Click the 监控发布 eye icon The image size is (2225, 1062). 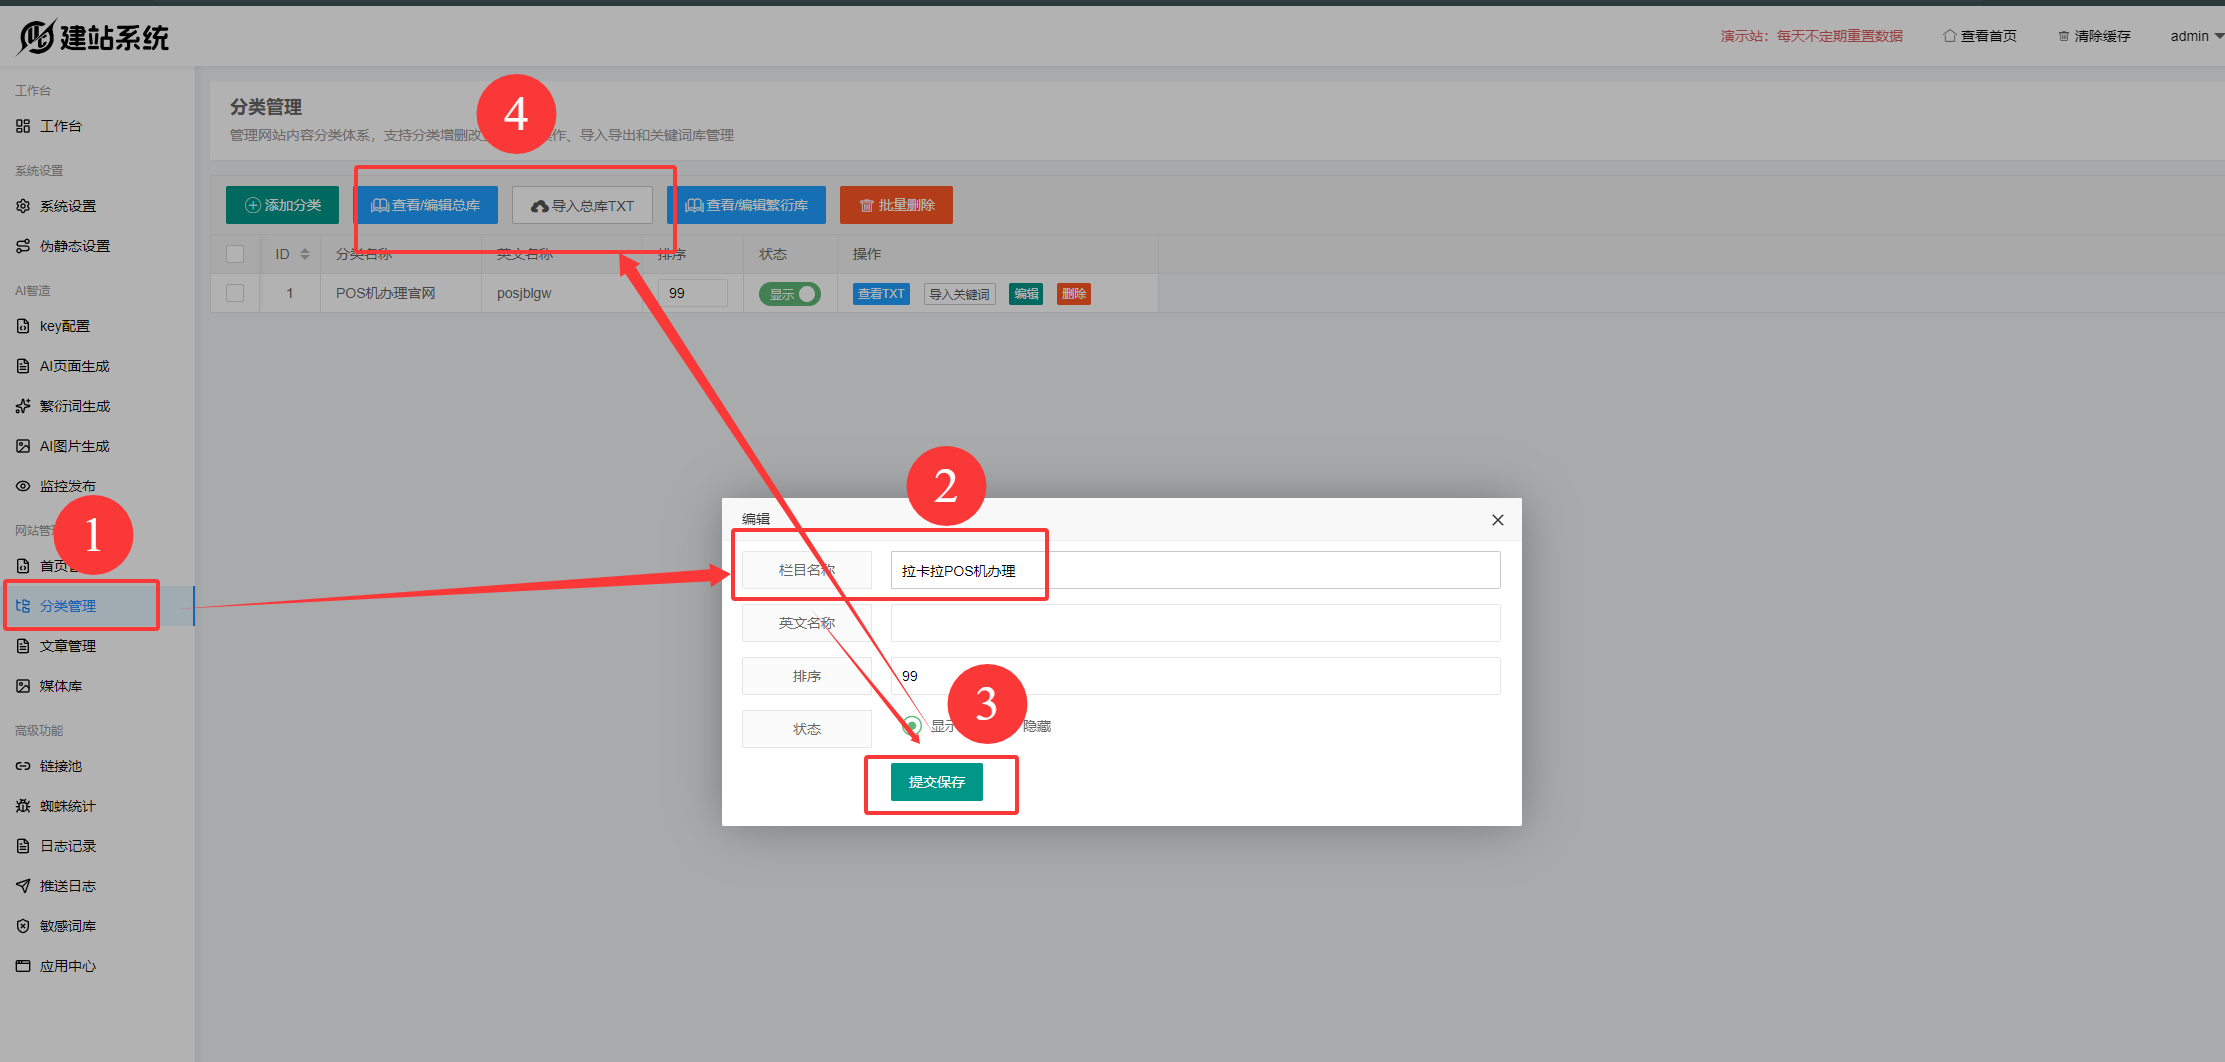(x=23, y=486)
